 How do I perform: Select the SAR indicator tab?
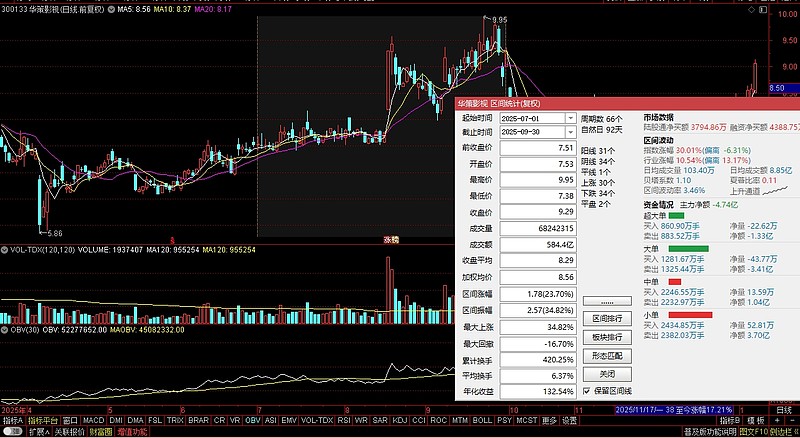(380, 421)
